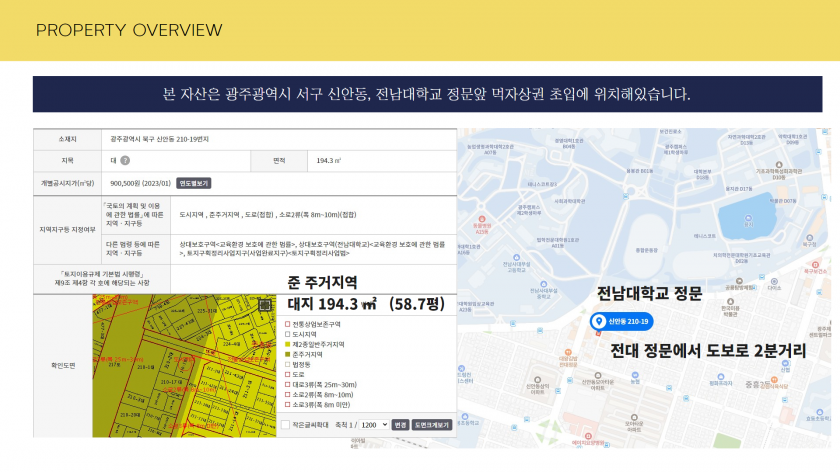840x472 pixels.
Task: Click the 도로 legend box
Action: 288,374
